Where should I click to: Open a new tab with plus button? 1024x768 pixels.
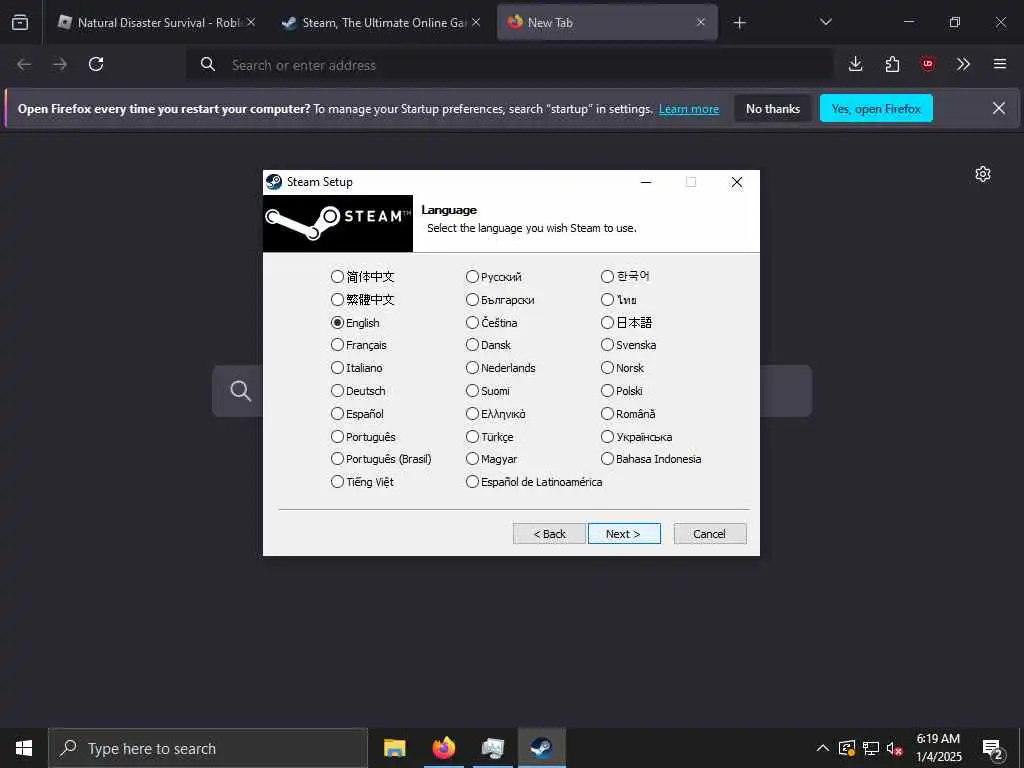click(739, 23)
